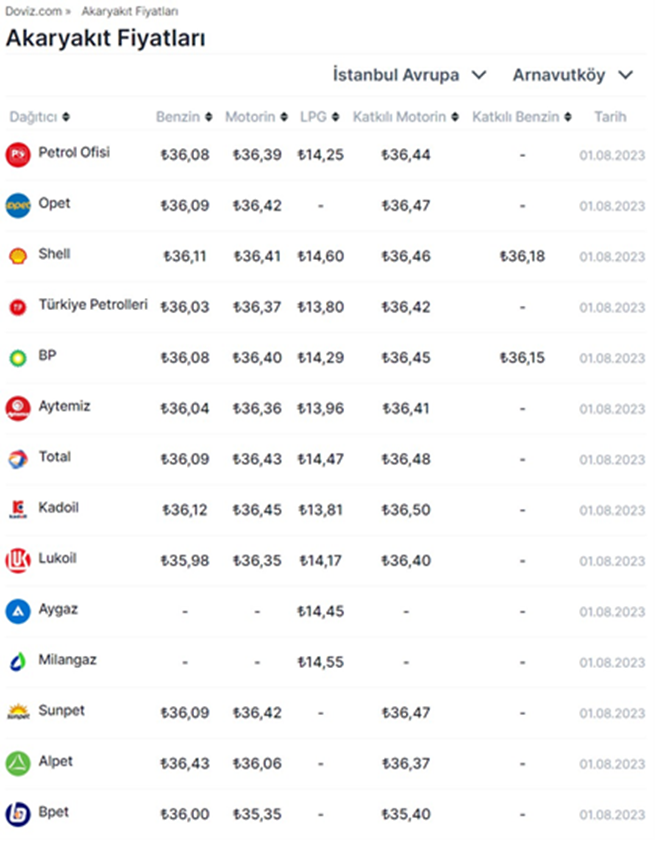The height and width of the screenshot is (841, 656).
Task: Click the BP logo icon
Action: pos(18,357)
